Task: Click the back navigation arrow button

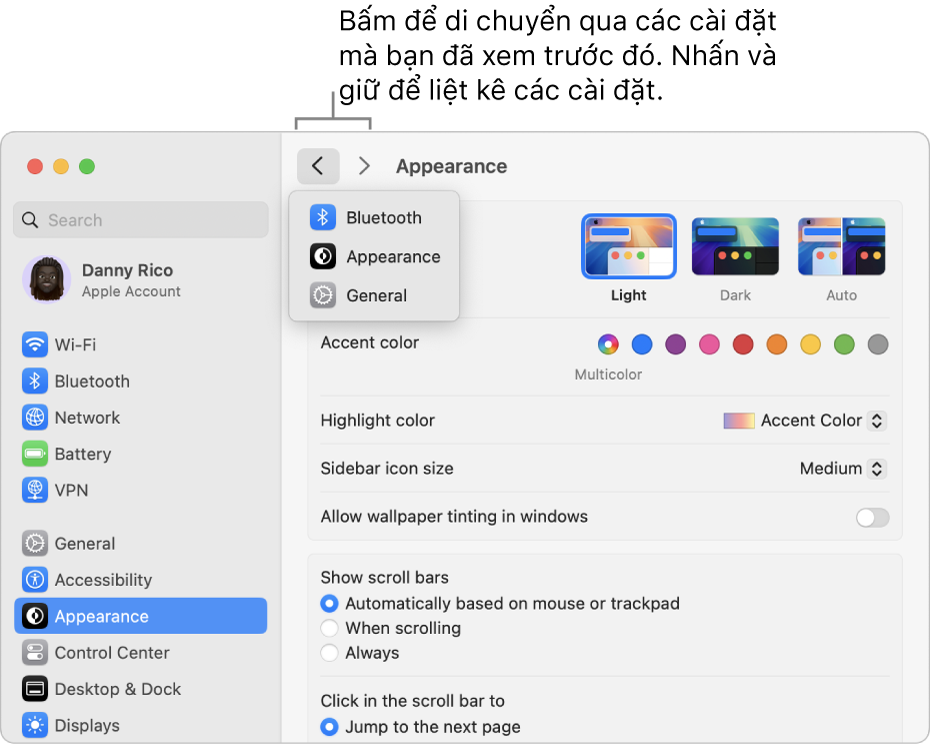Action: point(318,166)
